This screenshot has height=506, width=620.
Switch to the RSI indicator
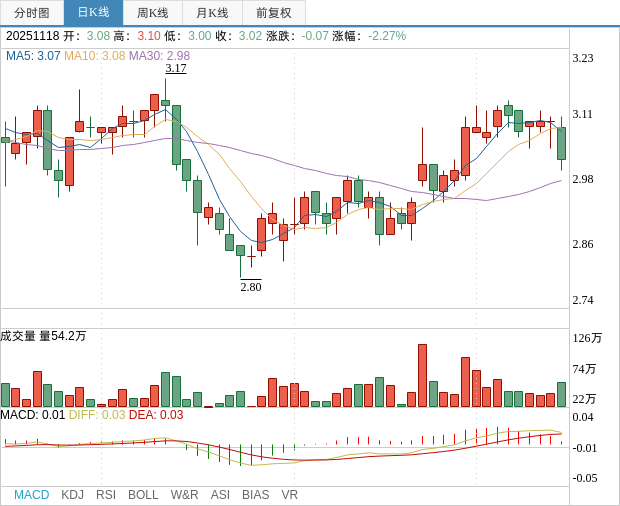pyautogui.click(x=106, y=495)
